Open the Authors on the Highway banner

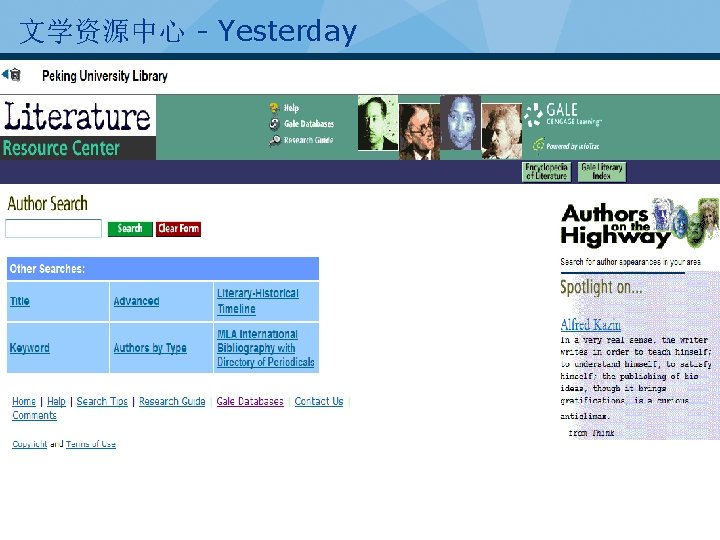(x=640, y=225)
